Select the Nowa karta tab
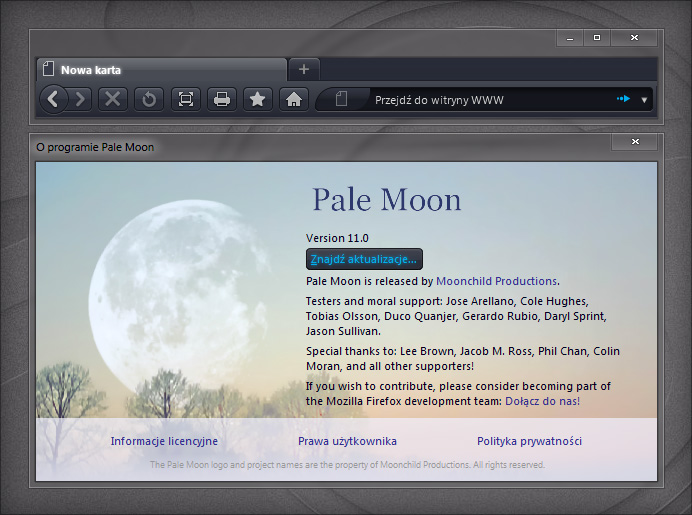 point(162,70)
